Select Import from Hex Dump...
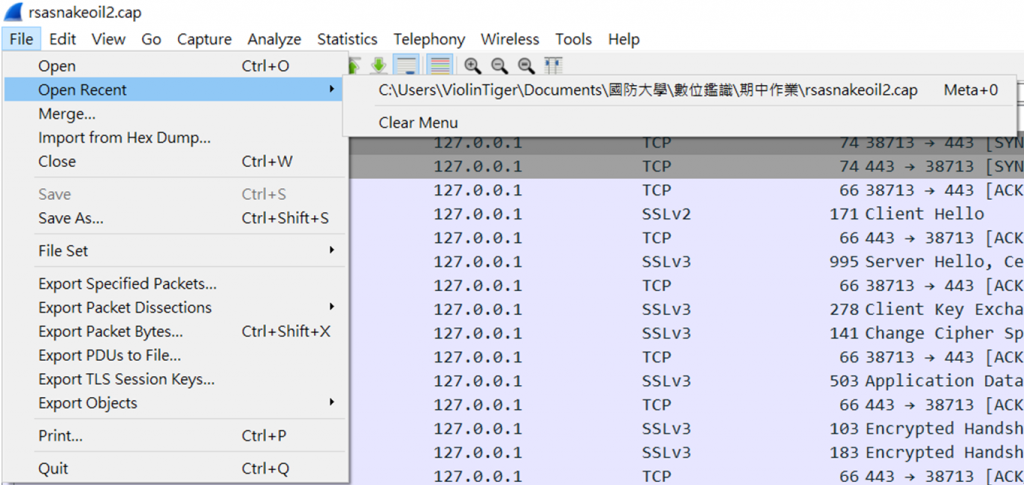Screen dimensions: 1024x485 [x=174, y=138]
